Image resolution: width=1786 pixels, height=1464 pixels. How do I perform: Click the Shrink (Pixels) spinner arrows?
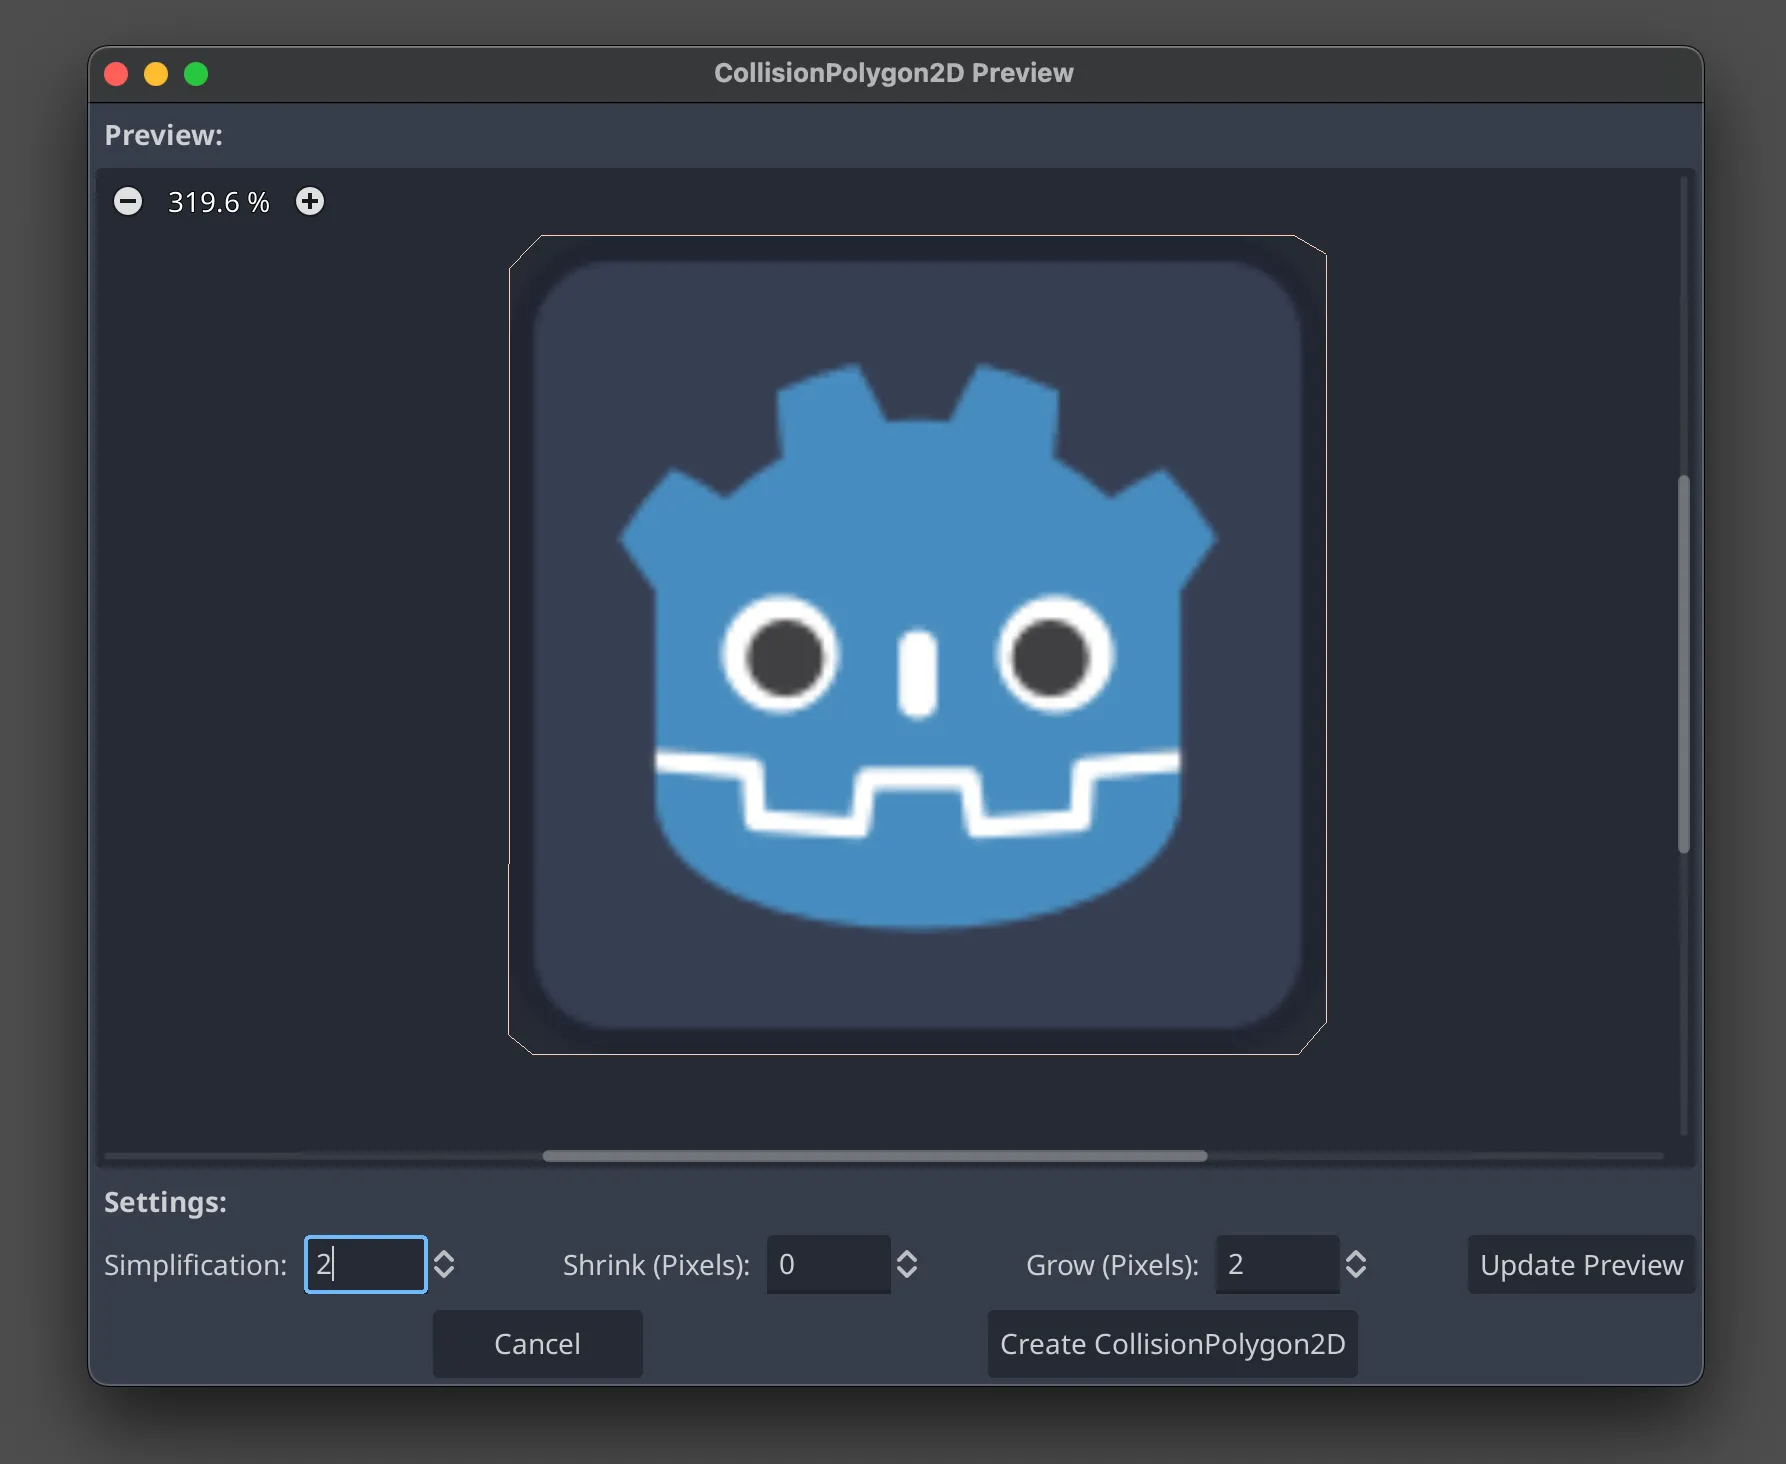(x=907, y=1264)
